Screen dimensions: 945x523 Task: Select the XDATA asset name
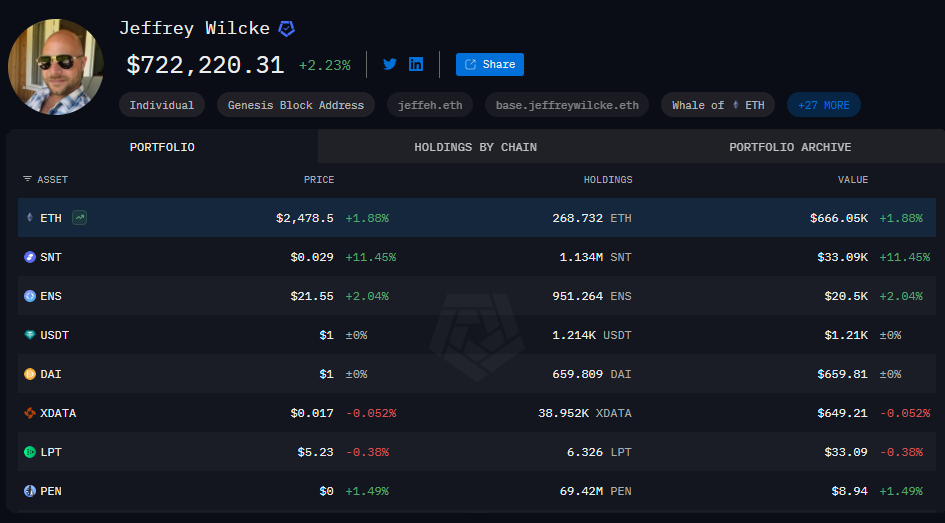click(58, 413)
